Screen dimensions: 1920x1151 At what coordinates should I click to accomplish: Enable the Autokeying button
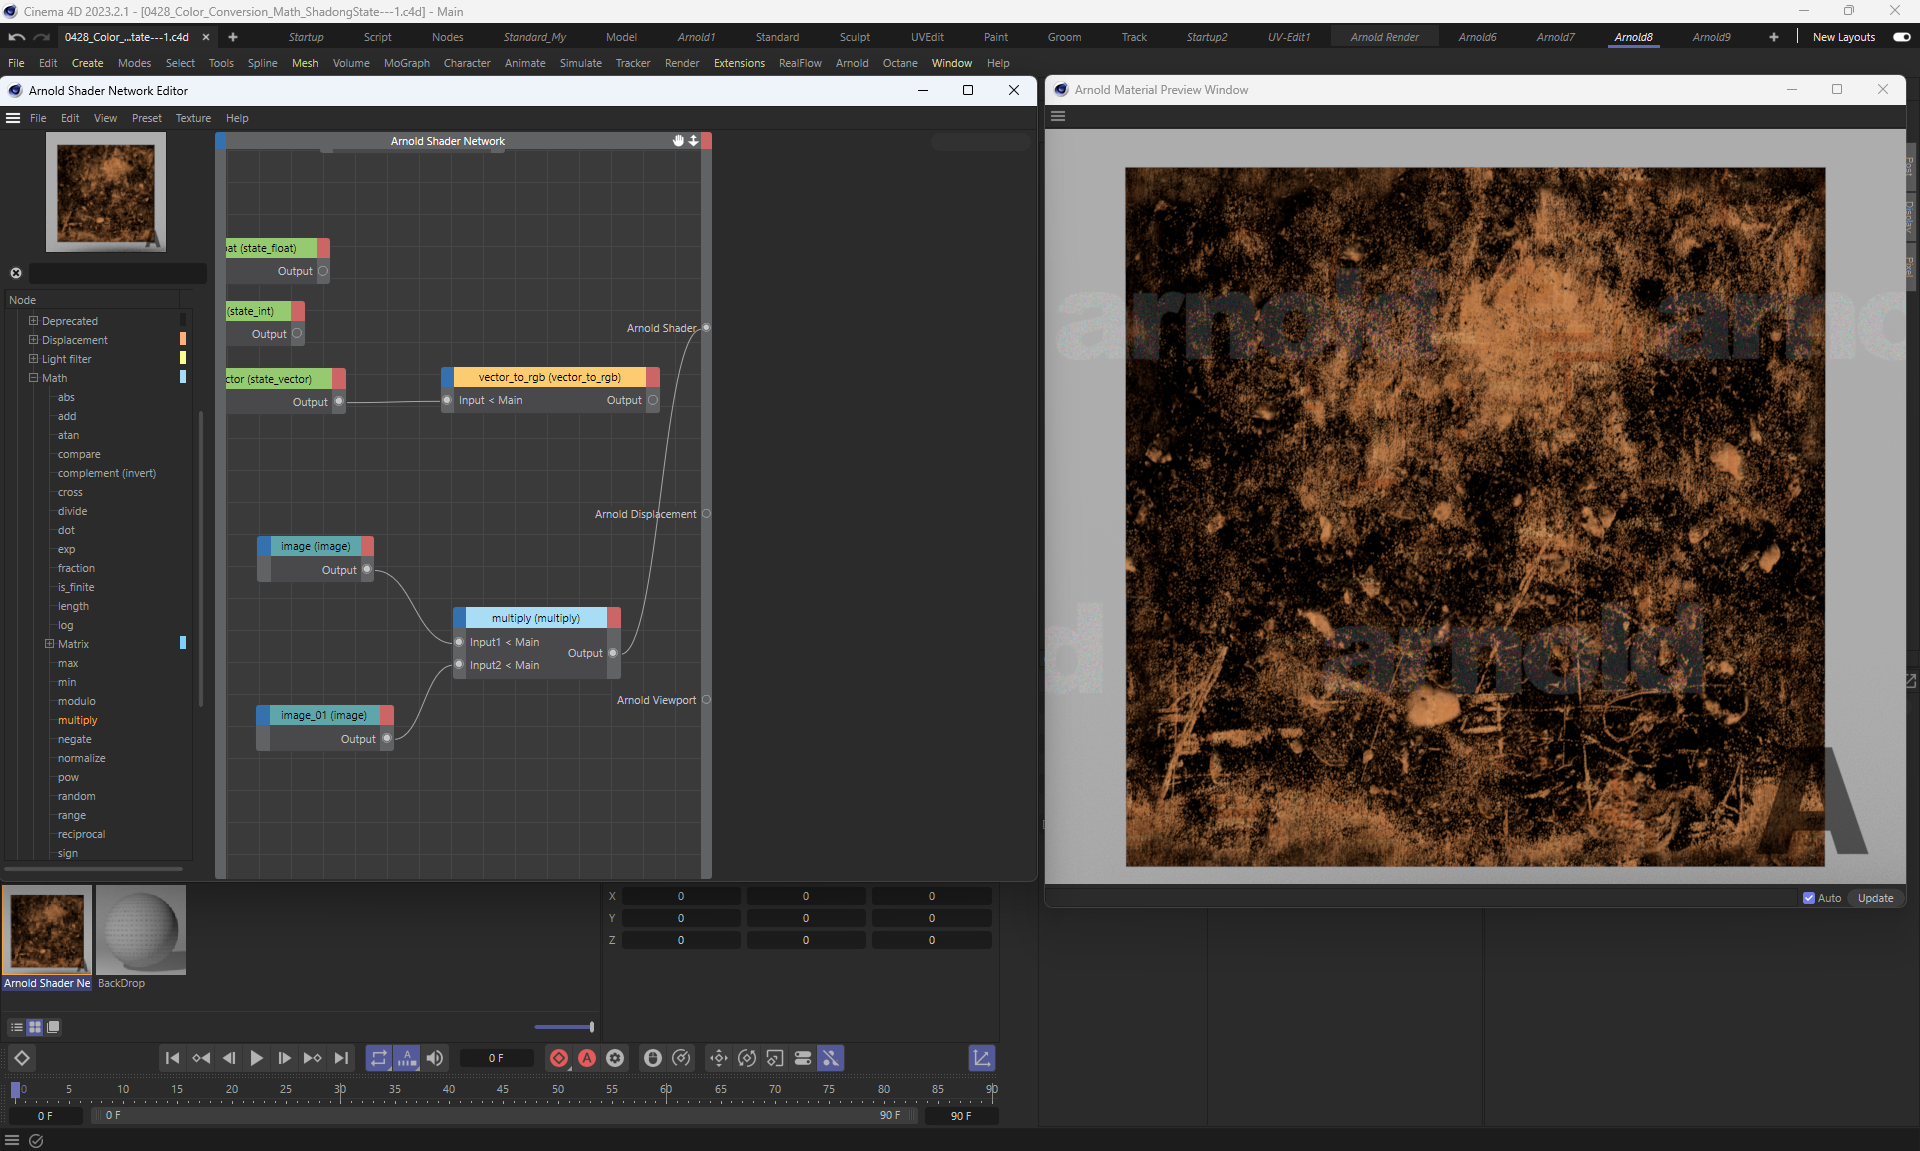pyautogui.click(x=587, y=1058)
